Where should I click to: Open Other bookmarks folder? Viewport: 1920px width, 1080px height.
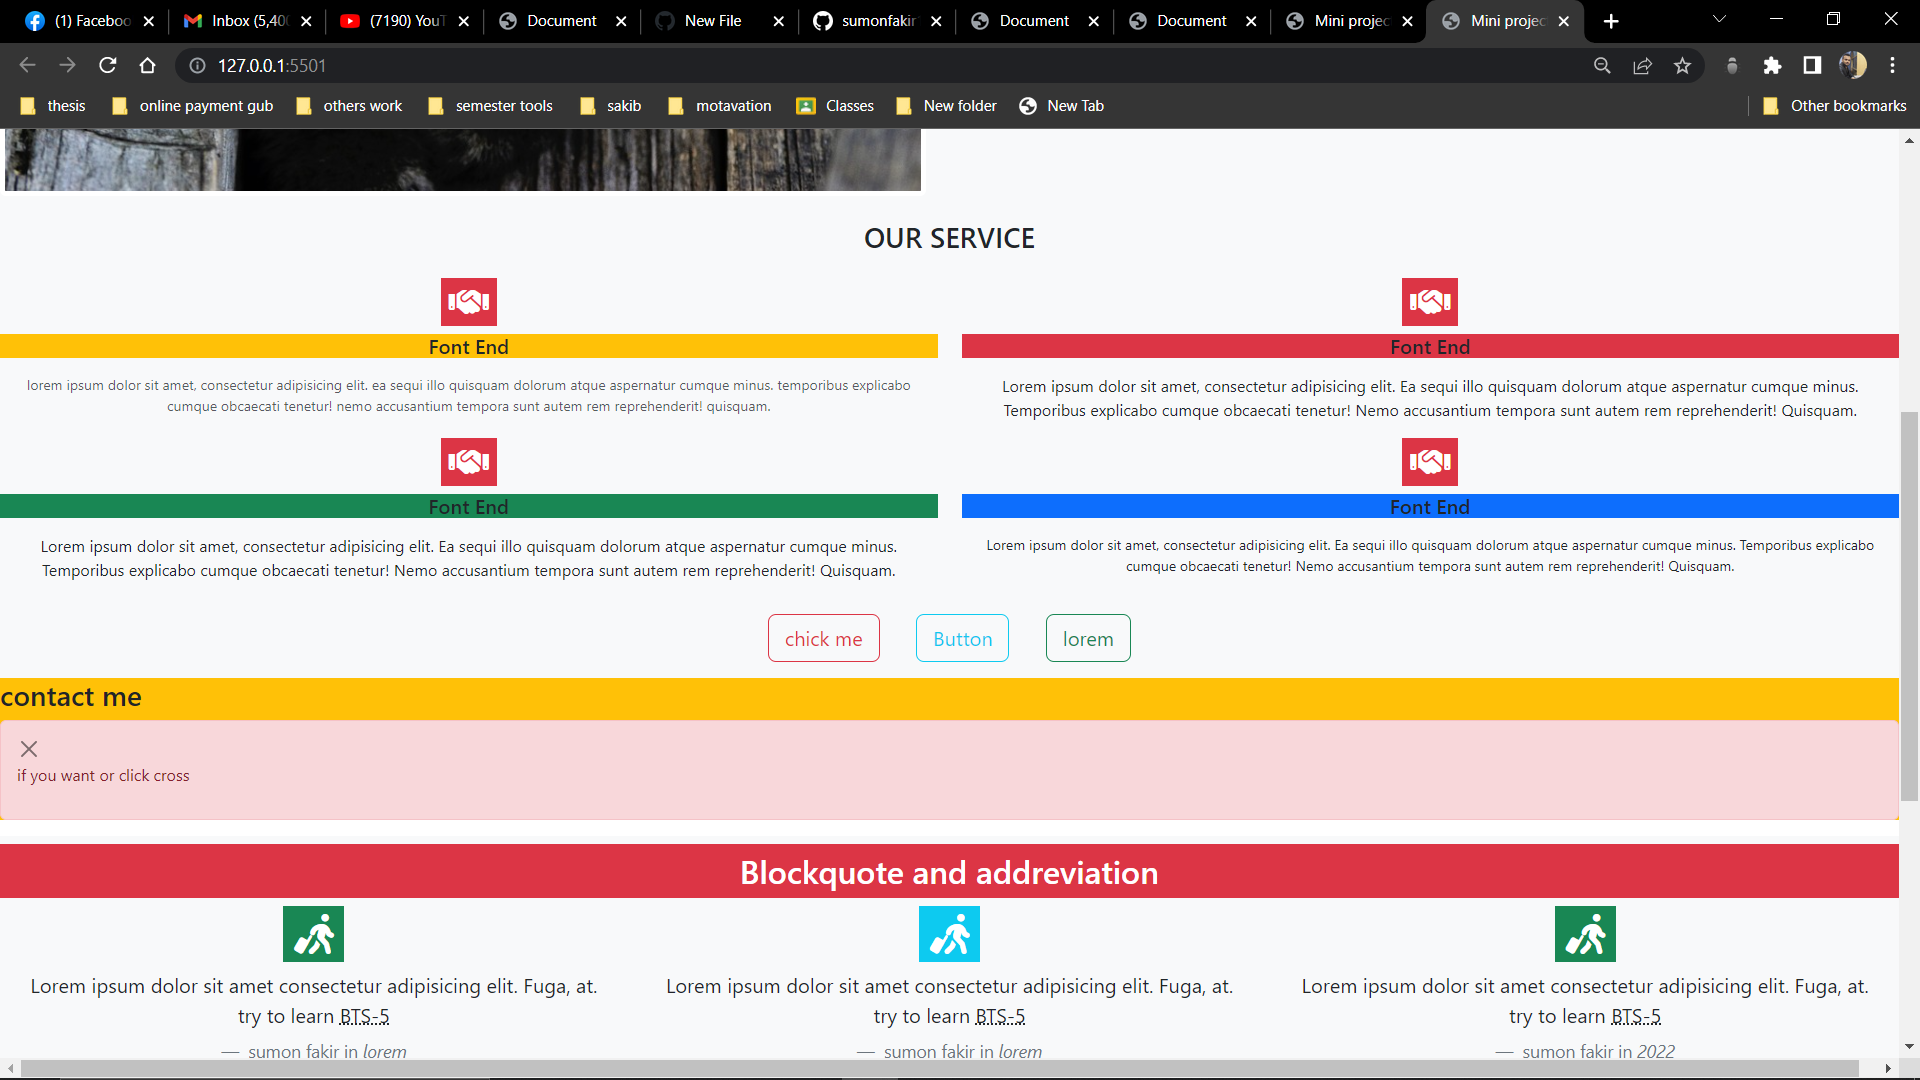point(1835,106)
